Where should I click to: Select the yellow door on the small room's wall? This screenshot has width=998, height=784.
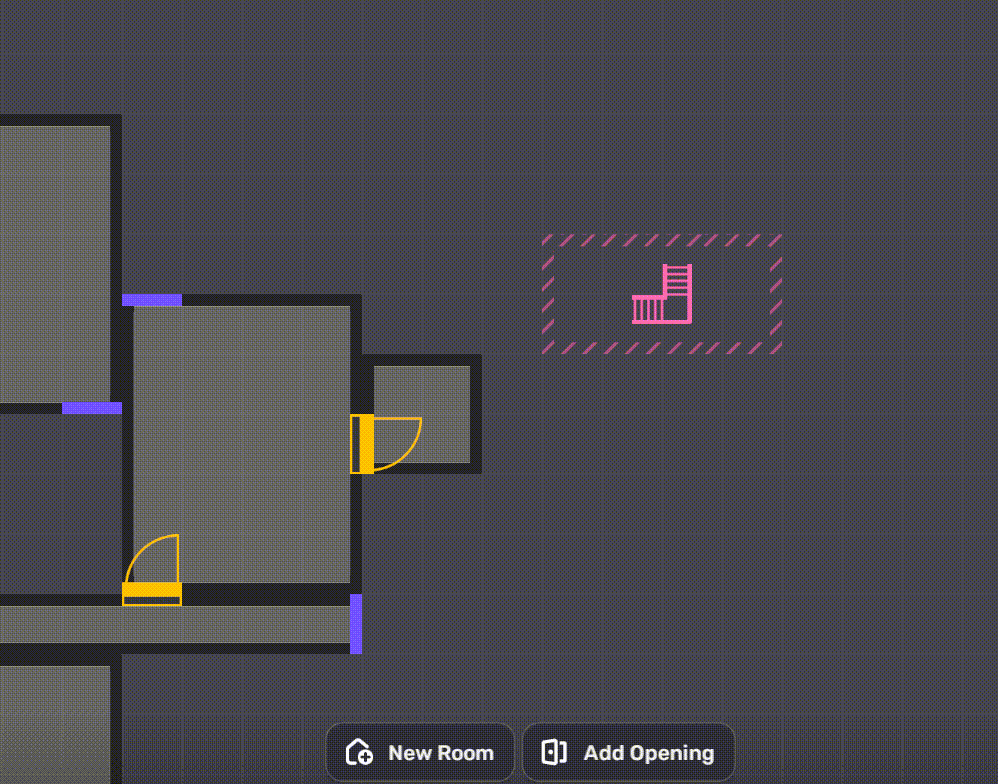pos(361,443)
